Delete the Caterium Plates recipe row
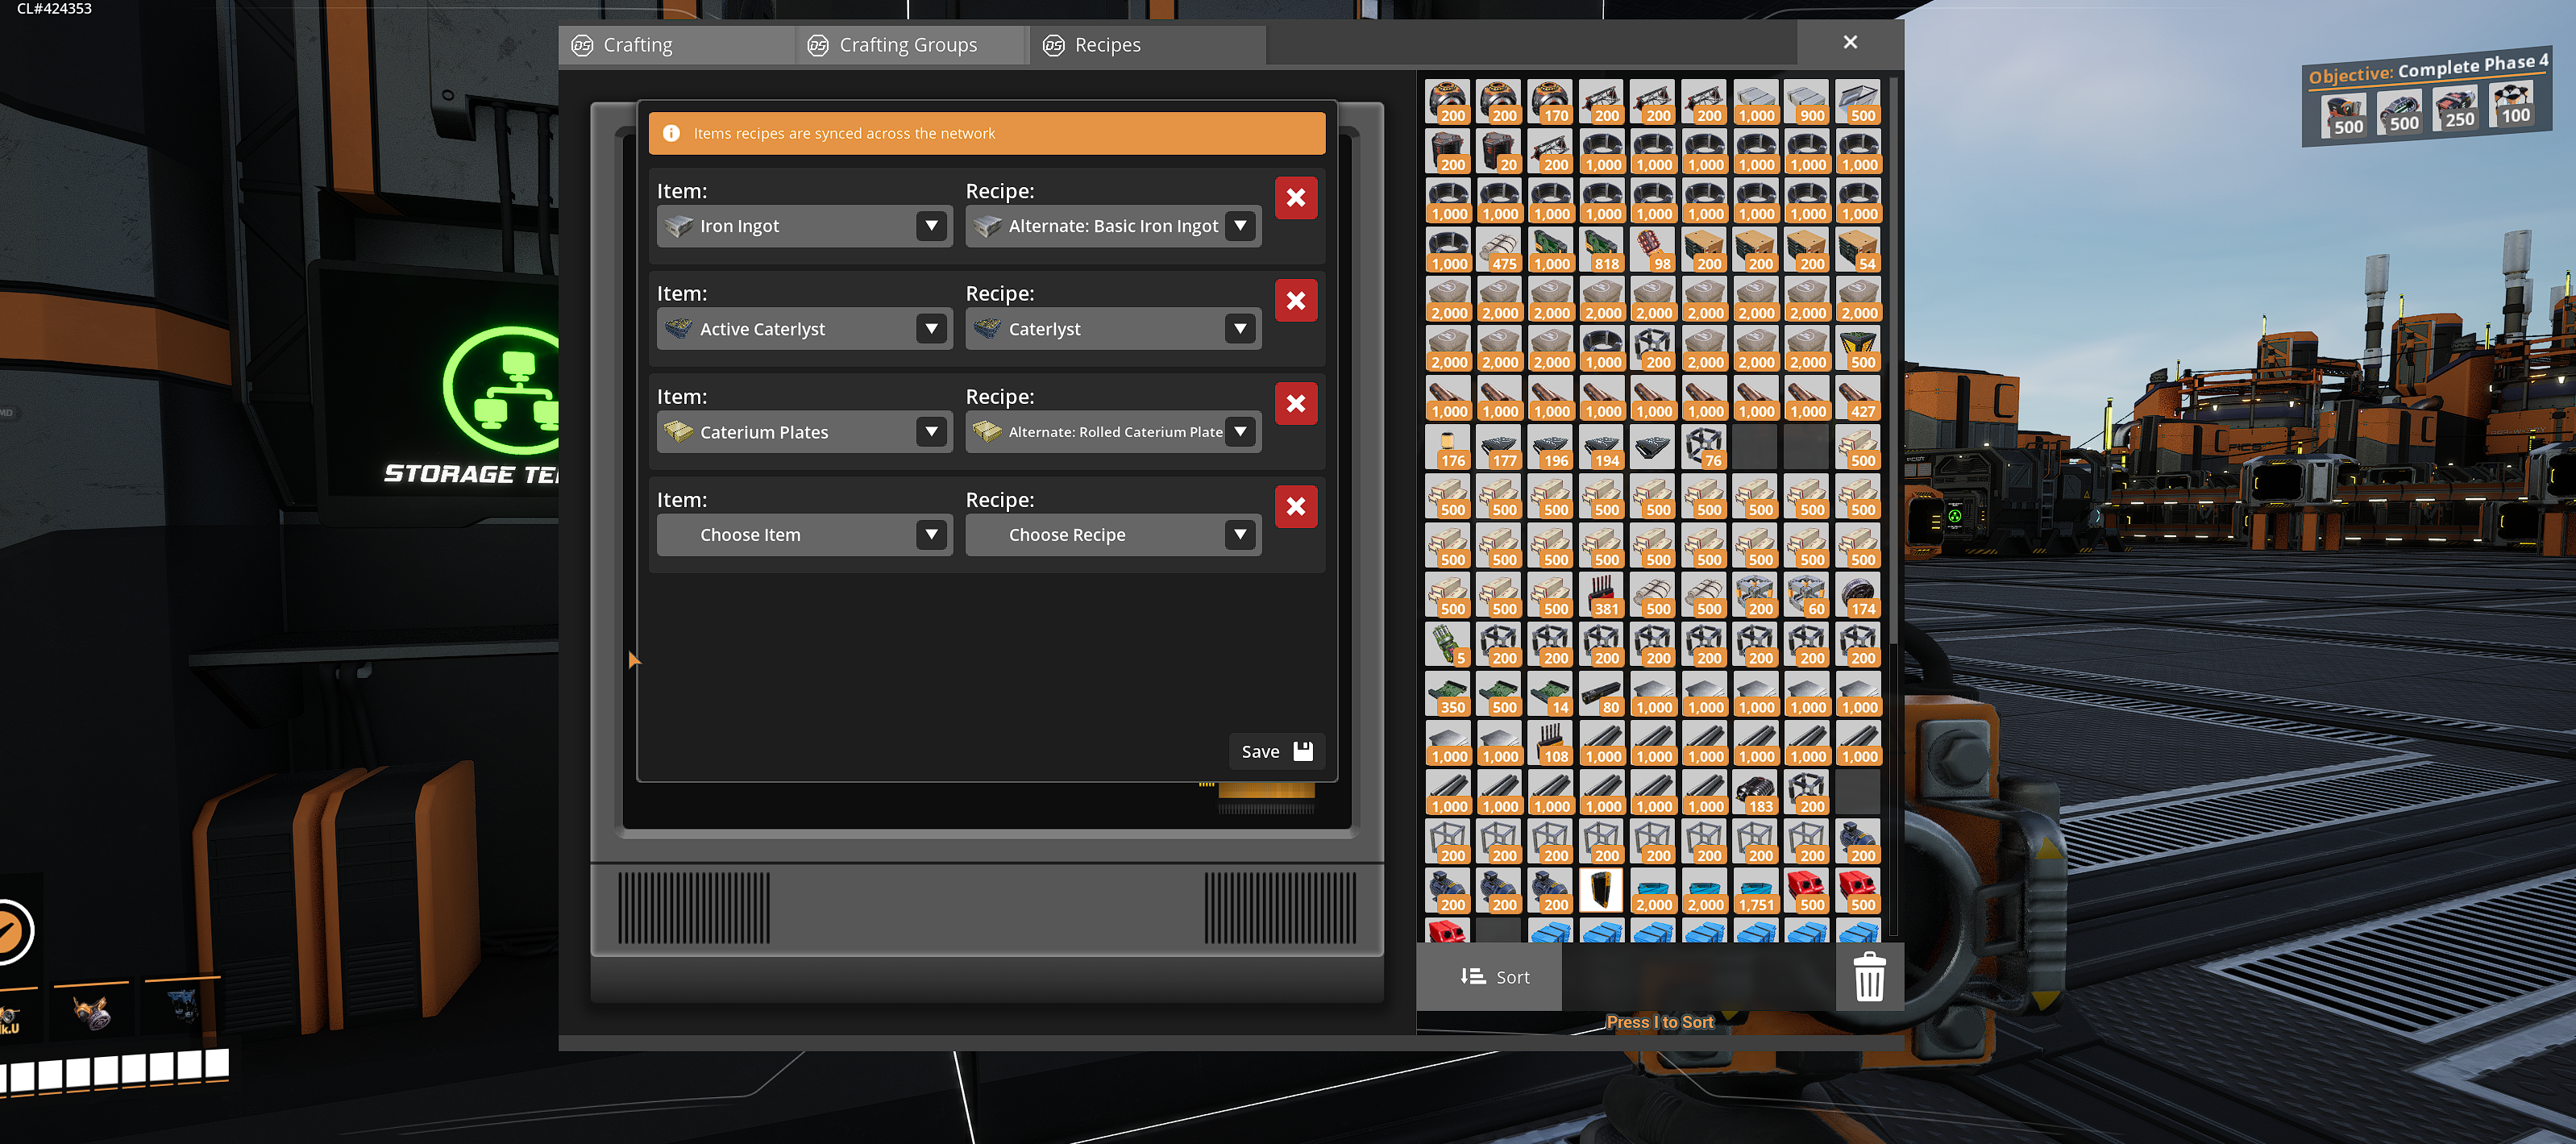Viewport: 2576px width, 1144px height. pyautogui.click(x=1296, y=404)
